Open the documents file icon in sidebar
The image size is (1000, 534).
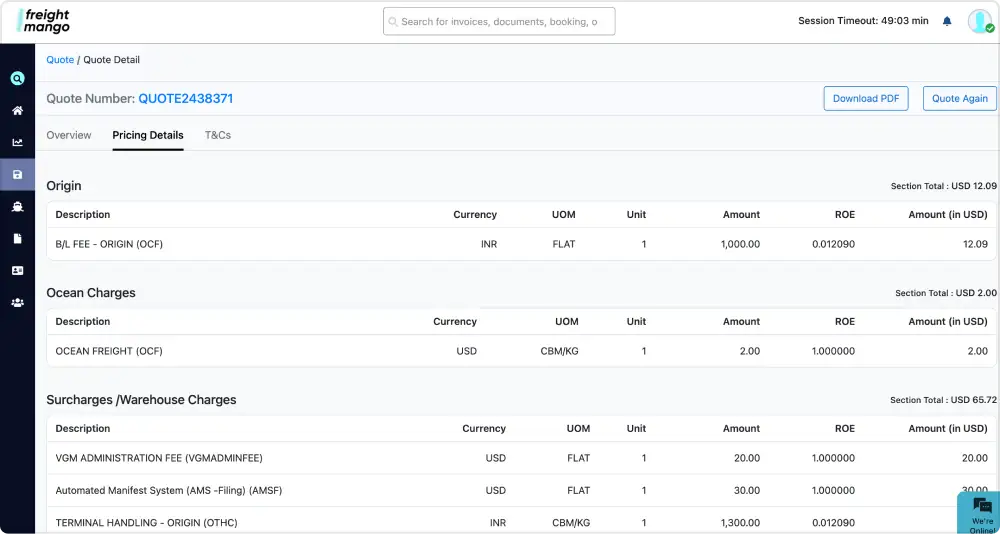(x=17, y=238)
